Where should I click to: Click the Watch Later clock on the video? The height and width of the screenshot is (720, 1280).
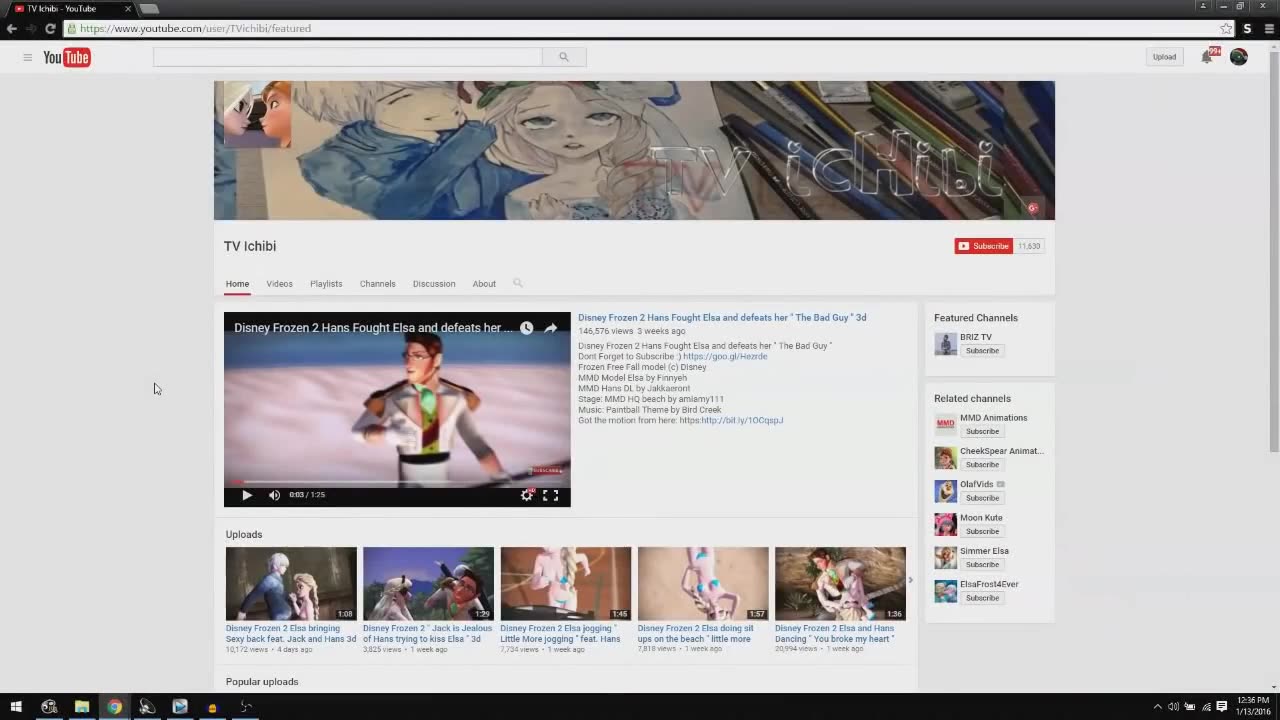pos(526,328)
